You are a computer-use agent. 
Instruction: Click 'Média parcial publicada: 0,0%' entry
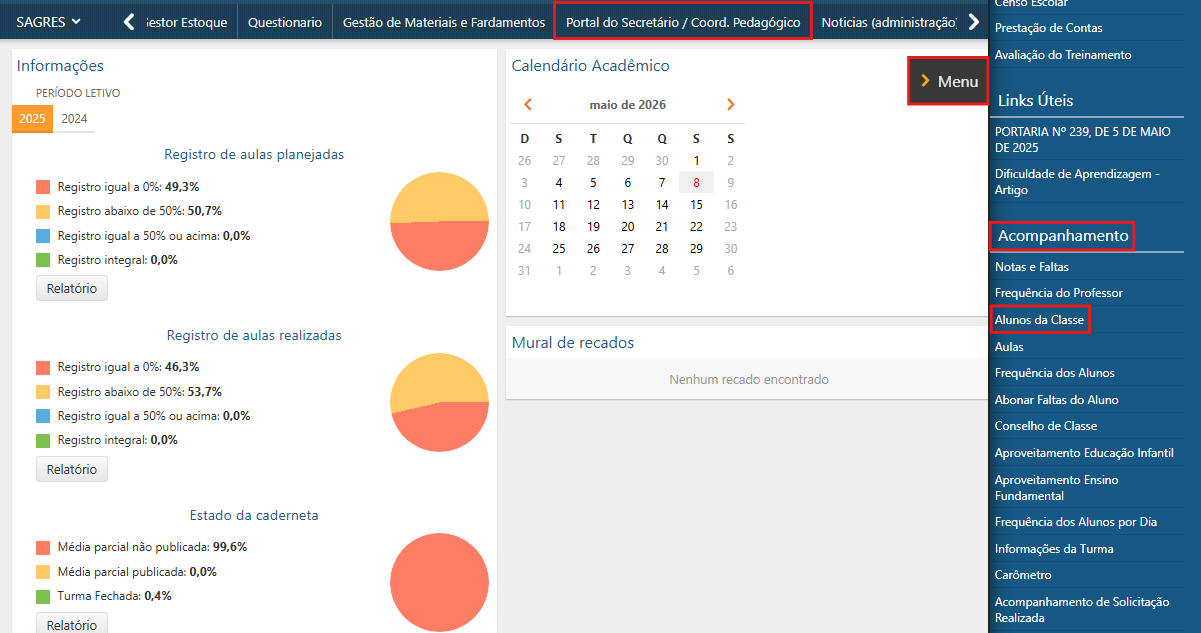[x=137, y=572]
